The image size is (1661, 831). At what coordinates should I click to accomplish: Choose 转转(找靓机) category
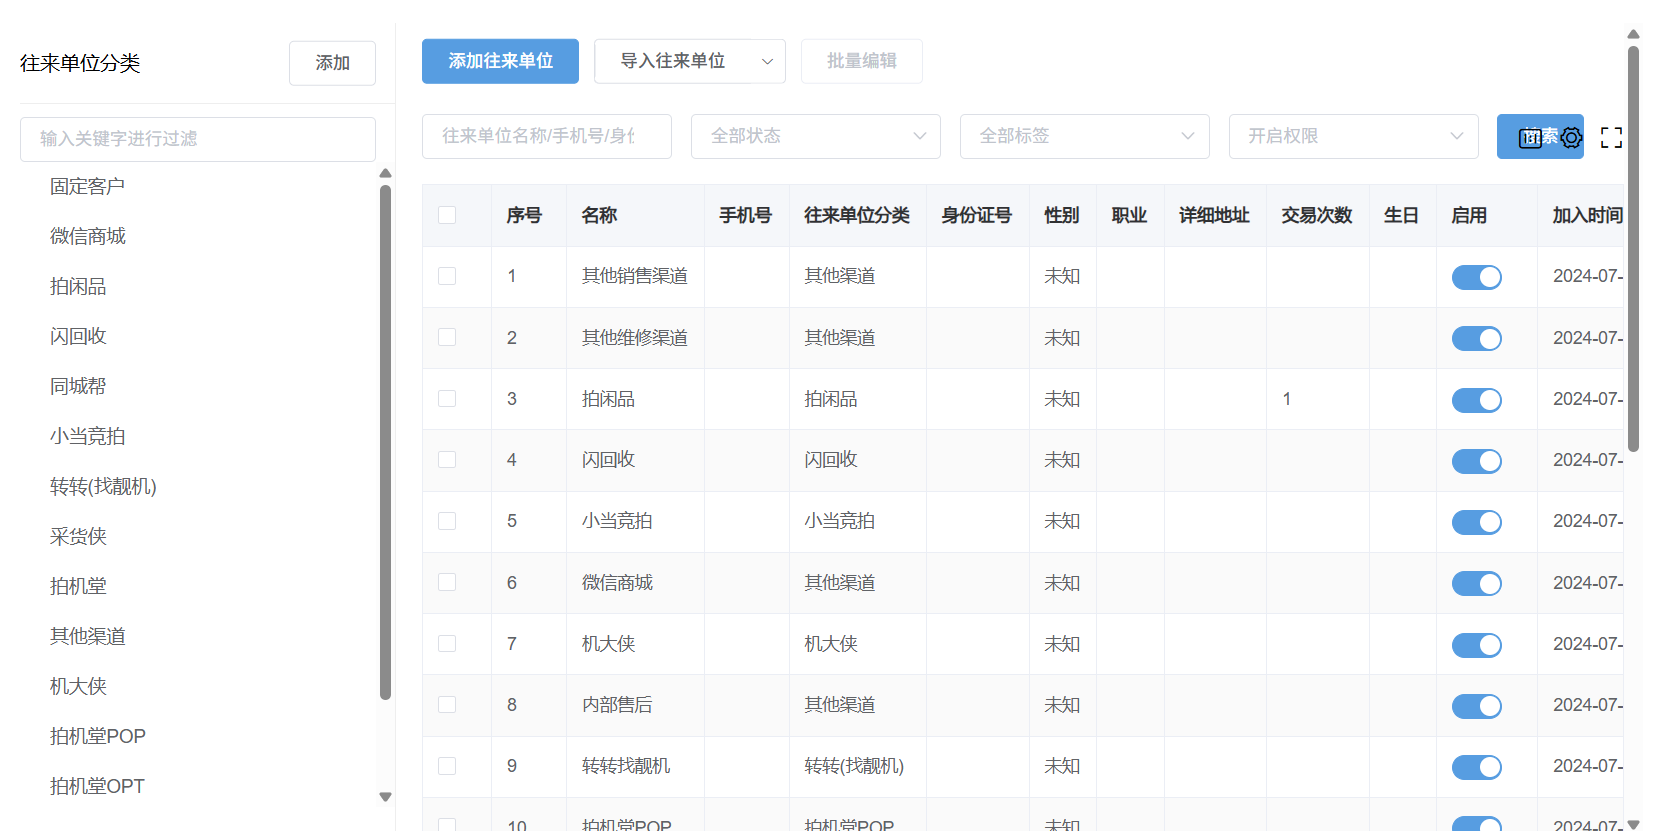click(x=103, y=486)
